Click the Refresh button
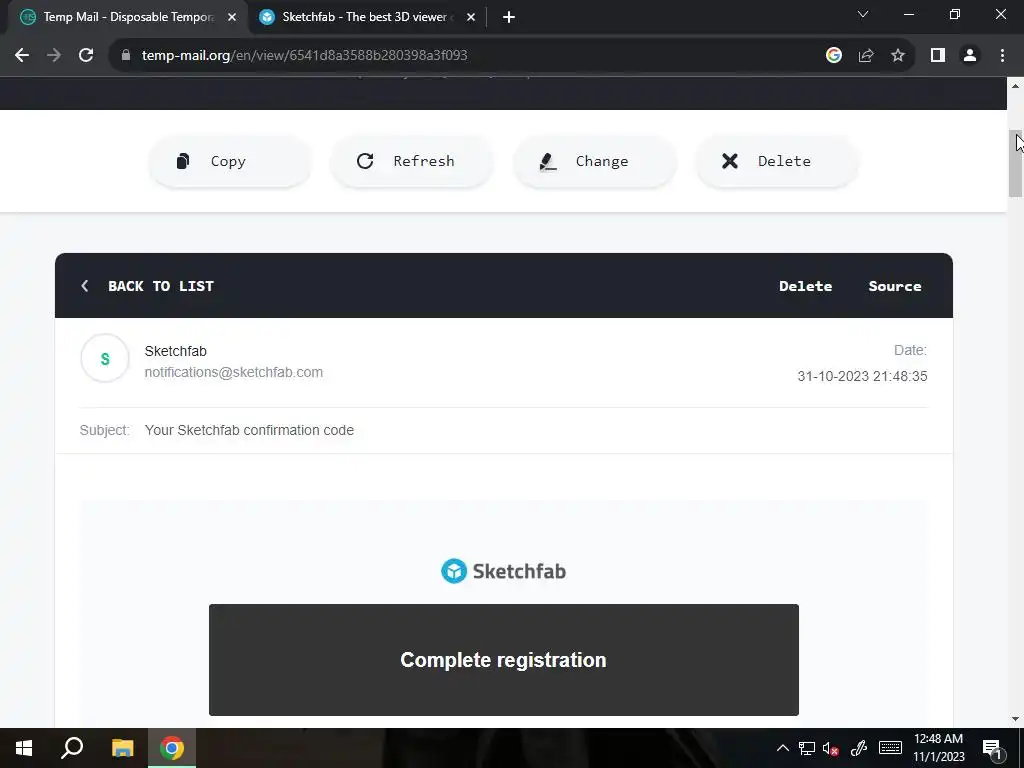This screenshot has height=768, width=1024. (x=412, y=161)
